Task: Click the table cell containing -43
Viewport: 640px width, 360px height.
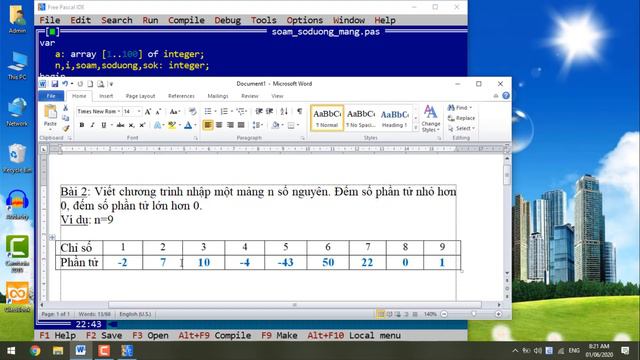Action: pyautogui.click(x=286, y=262)
